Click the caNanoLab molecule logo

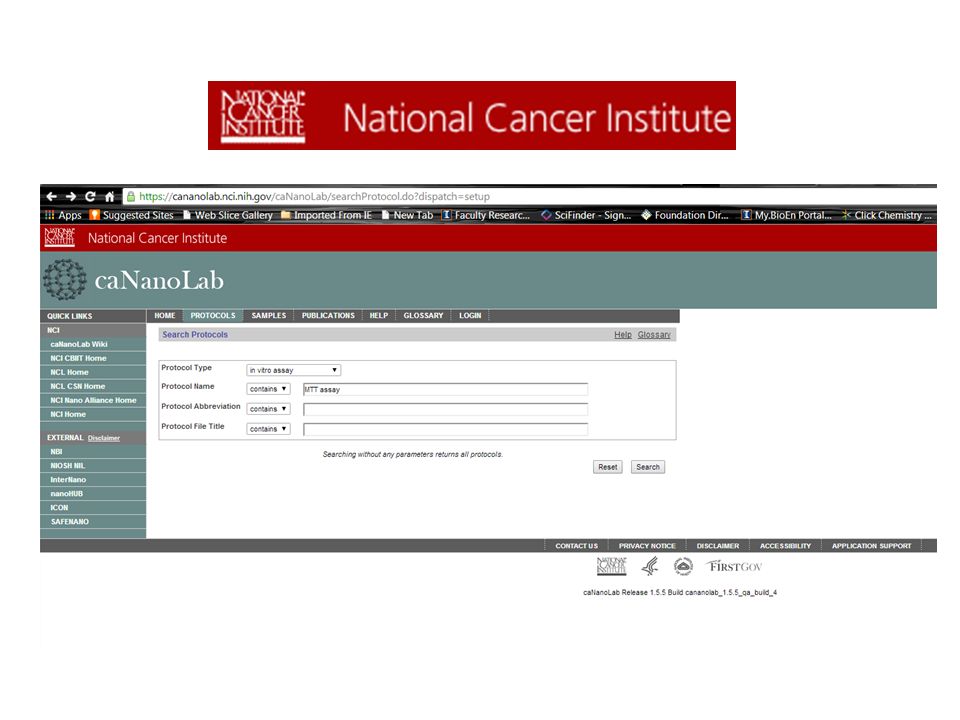click(64, 280)
